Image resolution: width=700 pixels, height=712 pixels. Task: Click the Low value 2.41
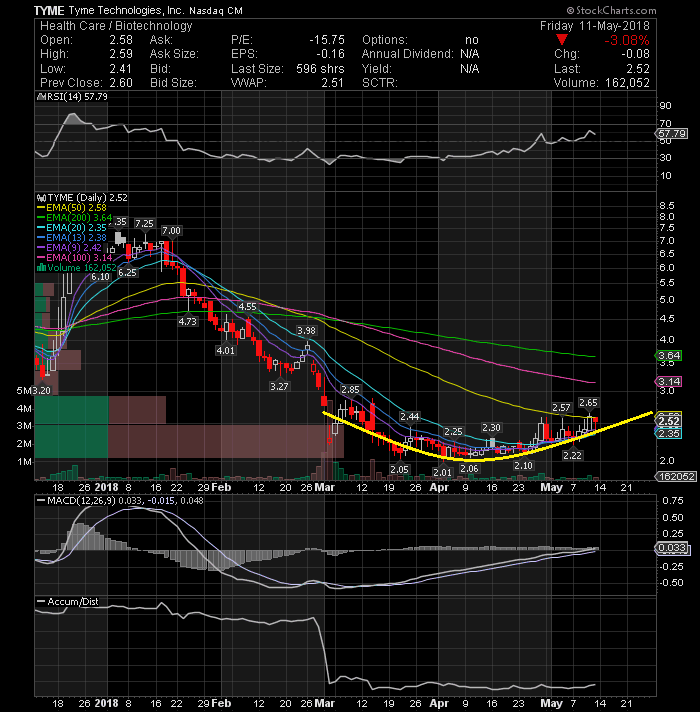pos(120,69)
